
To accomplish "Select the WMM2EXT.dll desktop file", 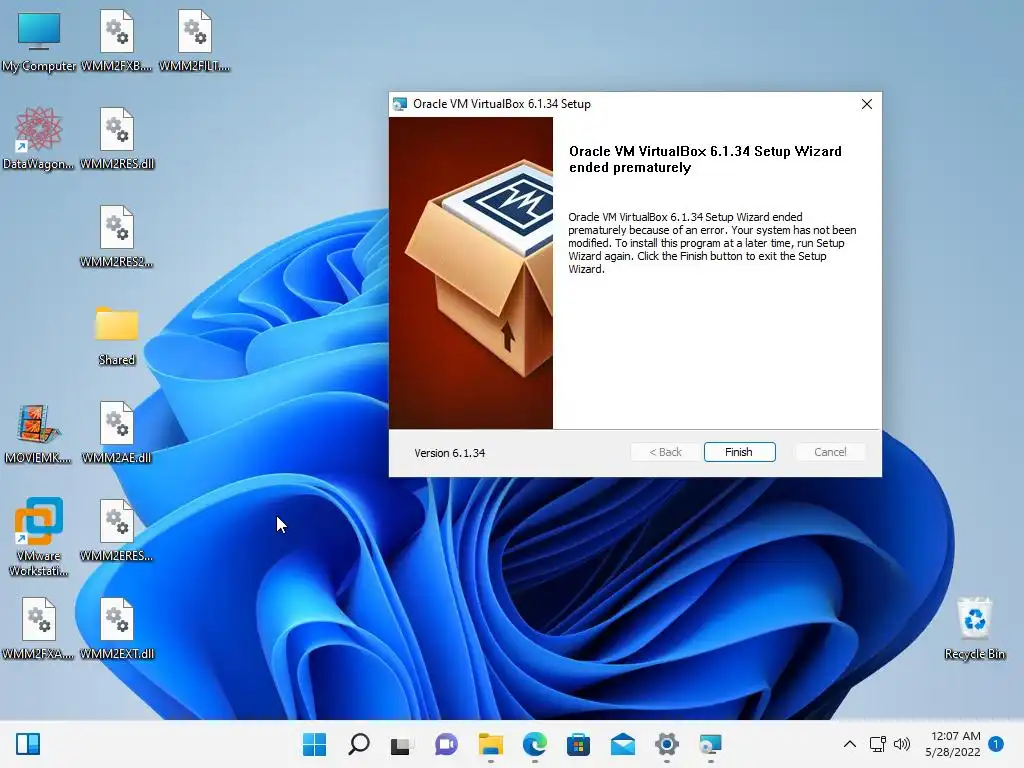I will point(117,629).
